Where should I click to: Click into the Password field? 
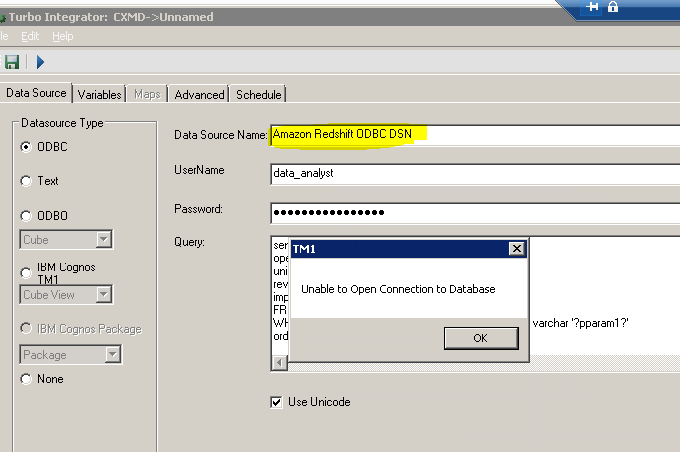[x=475, y=213]
